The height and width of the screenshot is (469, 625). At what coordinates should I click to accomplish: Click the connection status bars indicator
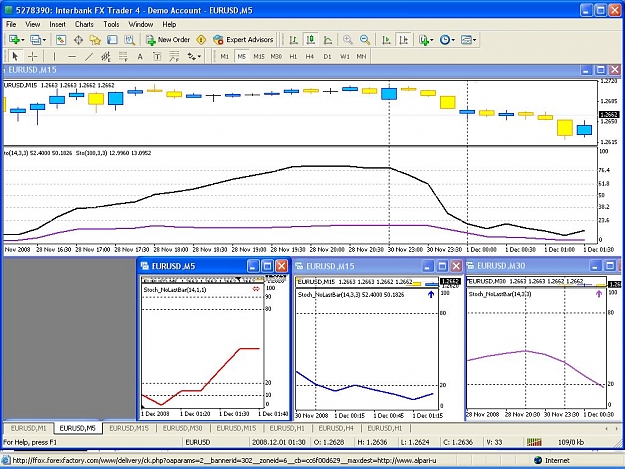point(534,442)
